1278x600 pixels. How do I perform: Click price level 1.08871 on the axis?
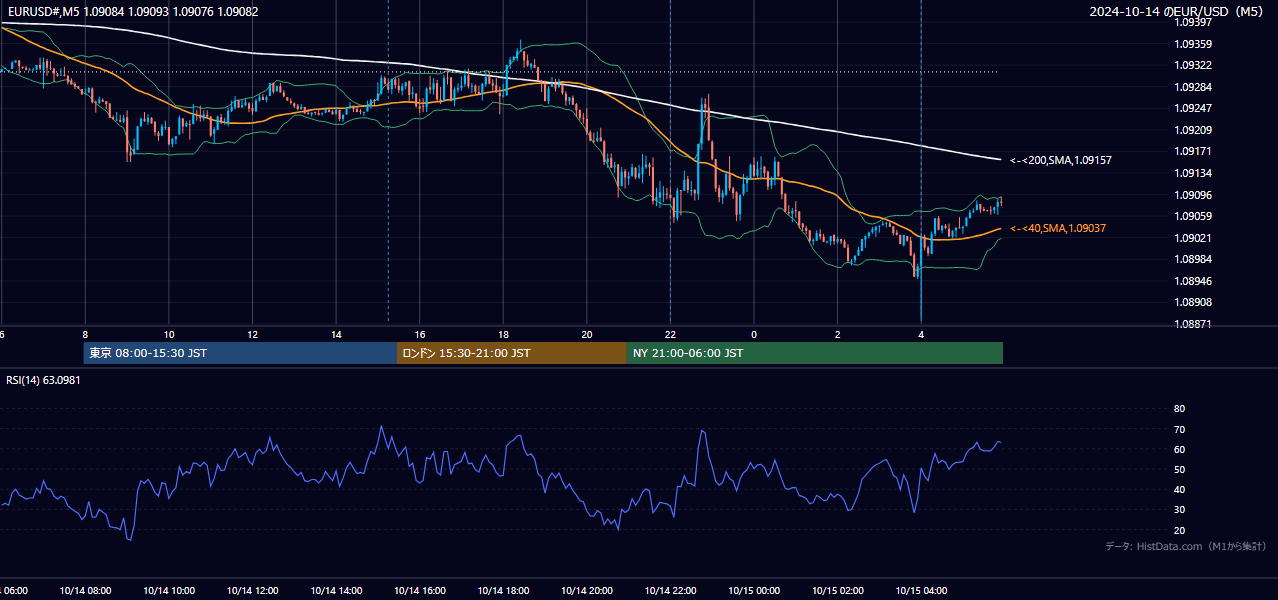coord(1193,324)
